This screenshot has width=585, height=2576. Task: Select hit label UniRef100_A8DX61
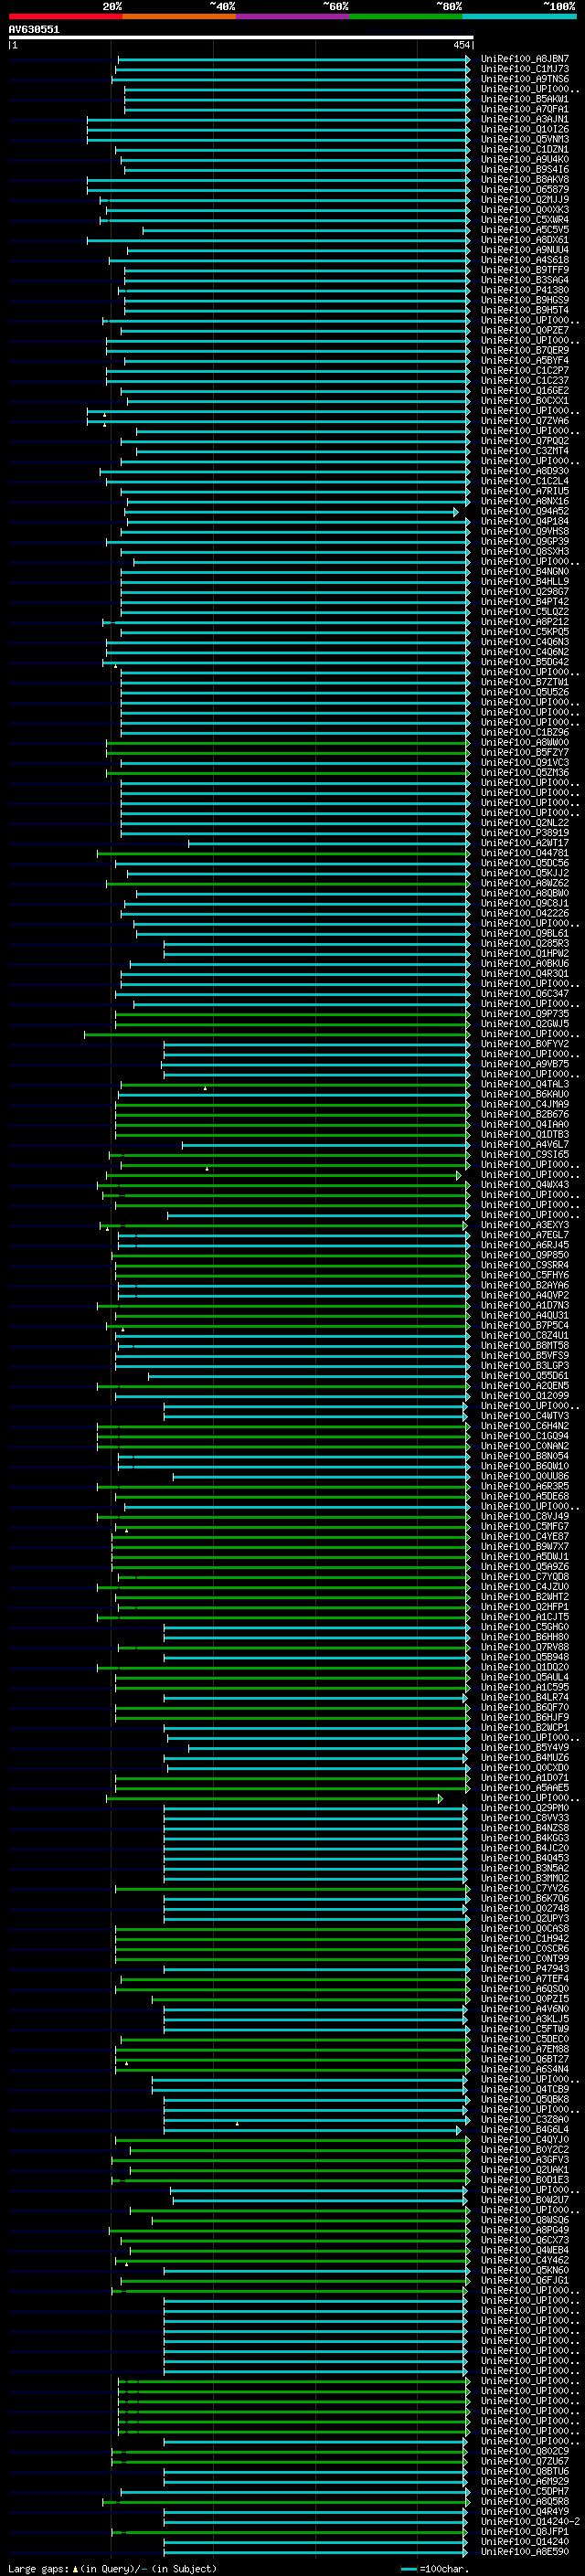pos(525,240)
